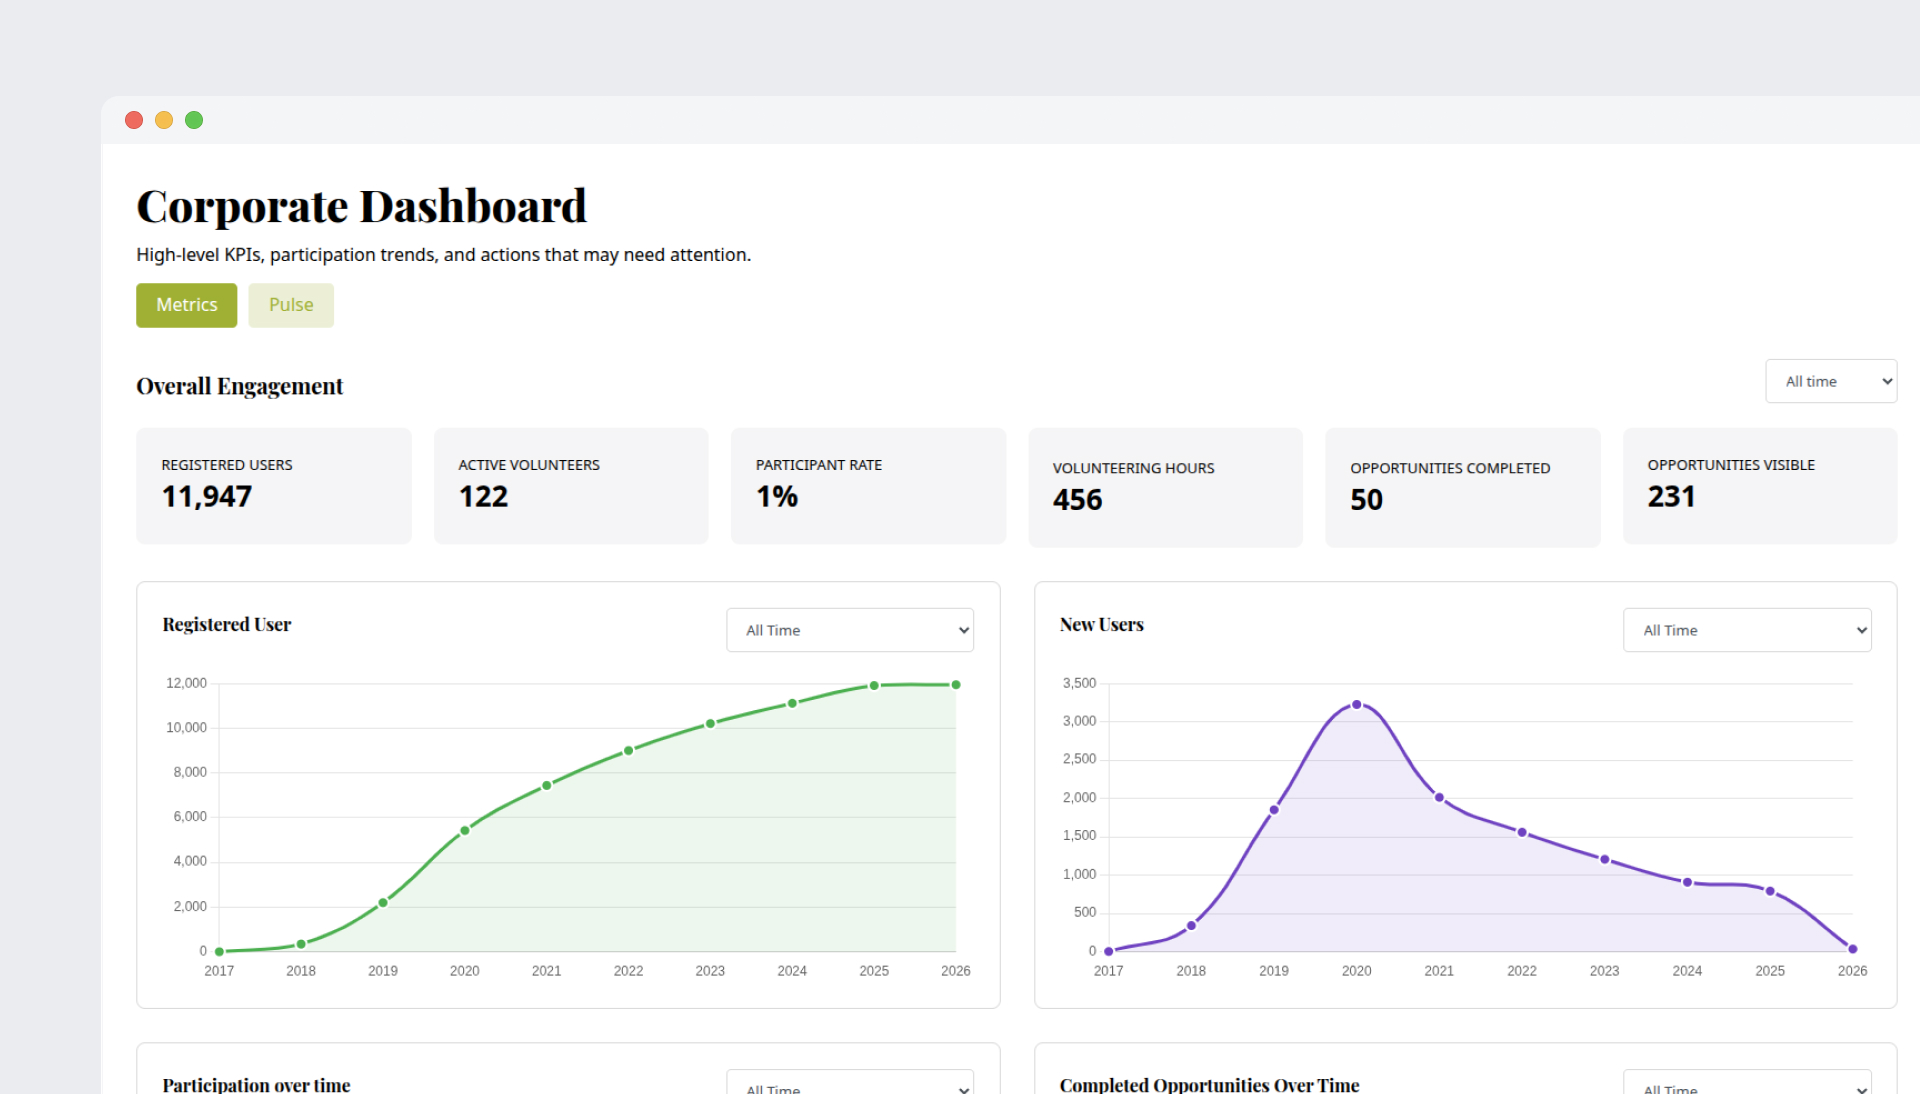Click the 2026 data point on Registered User chart
1920x1094 pixels.
tap(956, 685)
